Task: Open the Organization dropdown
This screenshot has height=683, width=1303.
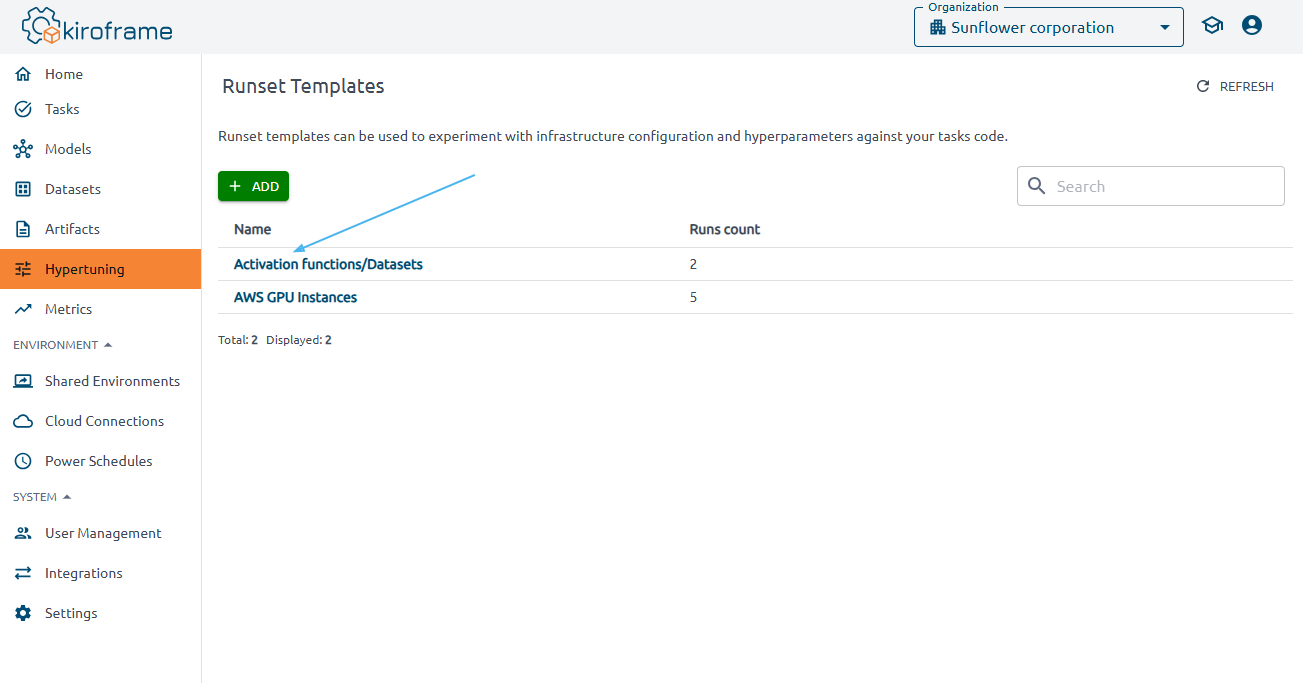Action: (1048, 28)
